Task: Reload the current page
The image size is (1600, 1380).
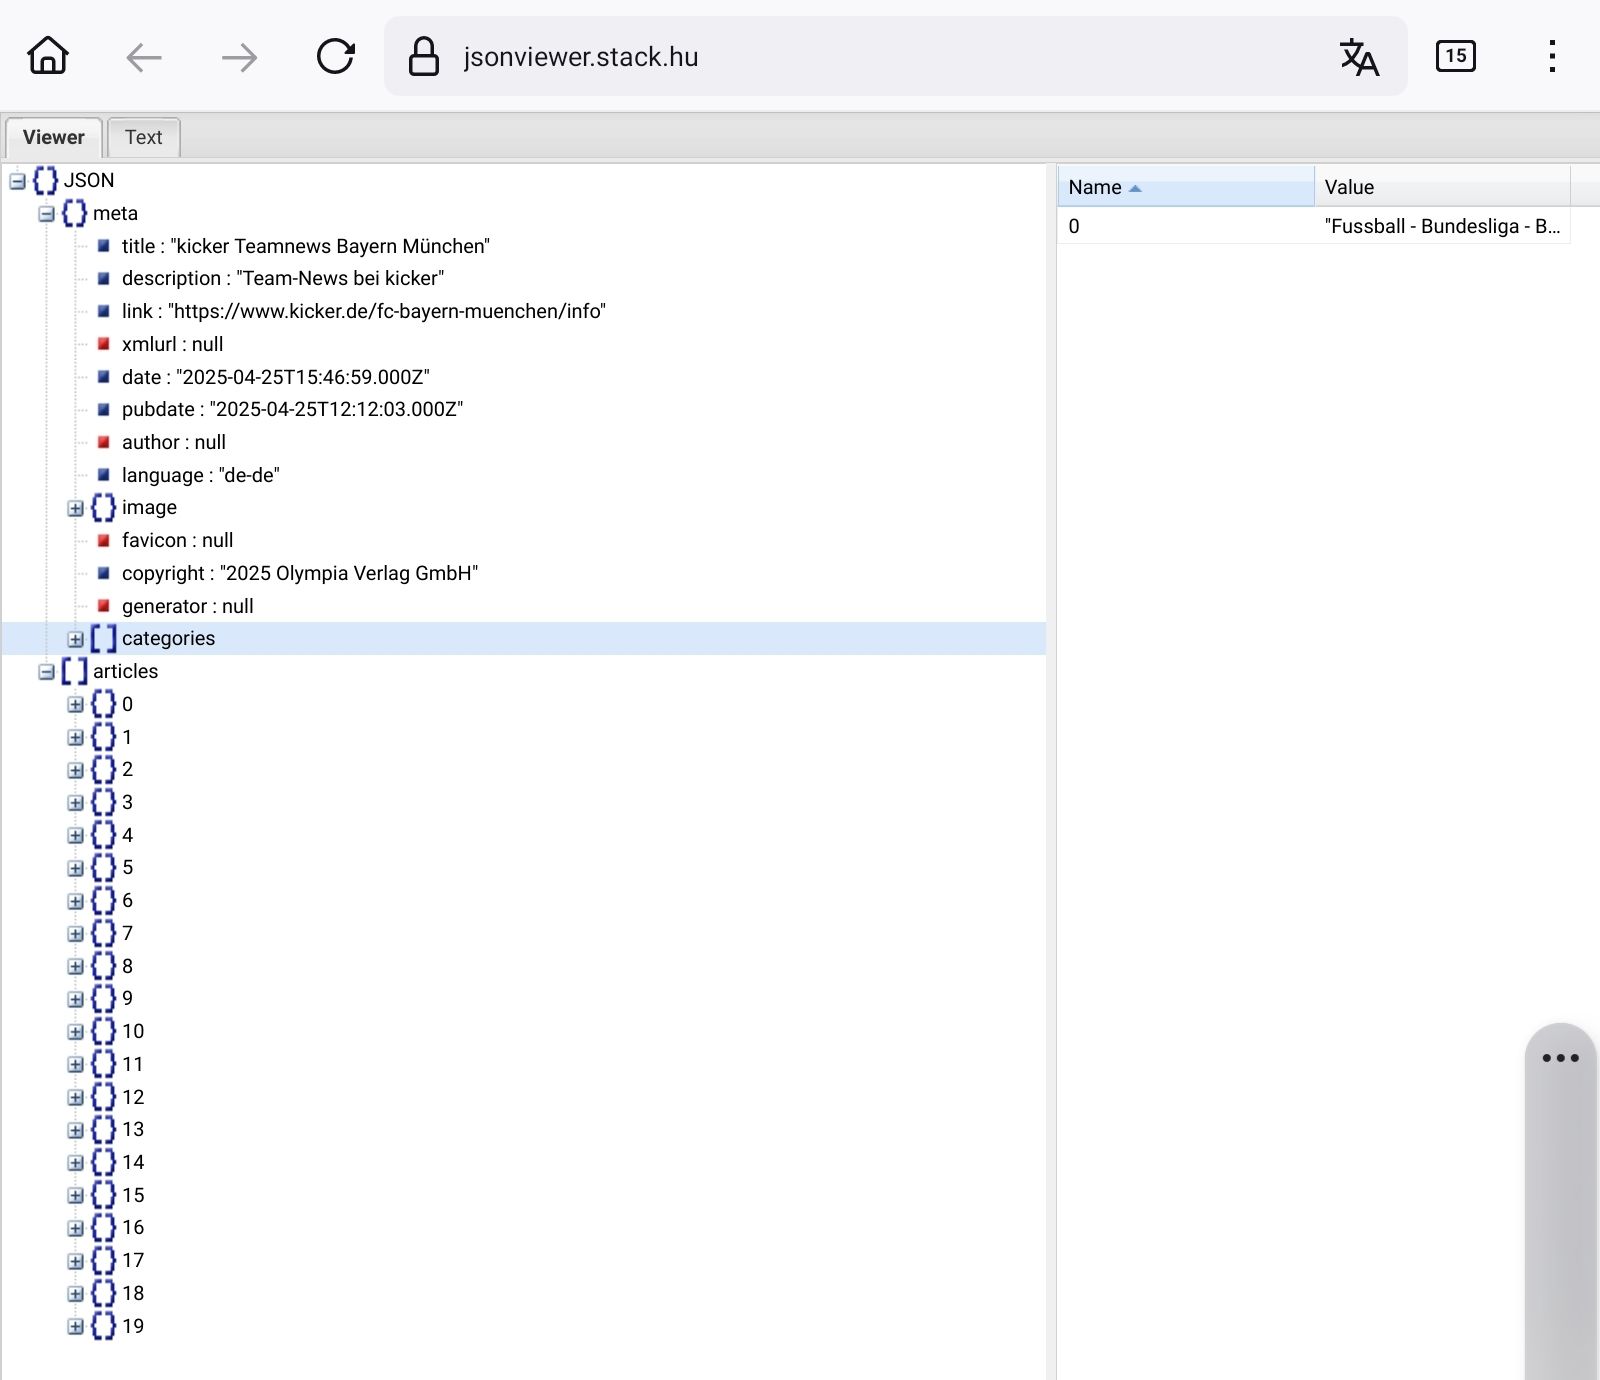Action: 335,57
